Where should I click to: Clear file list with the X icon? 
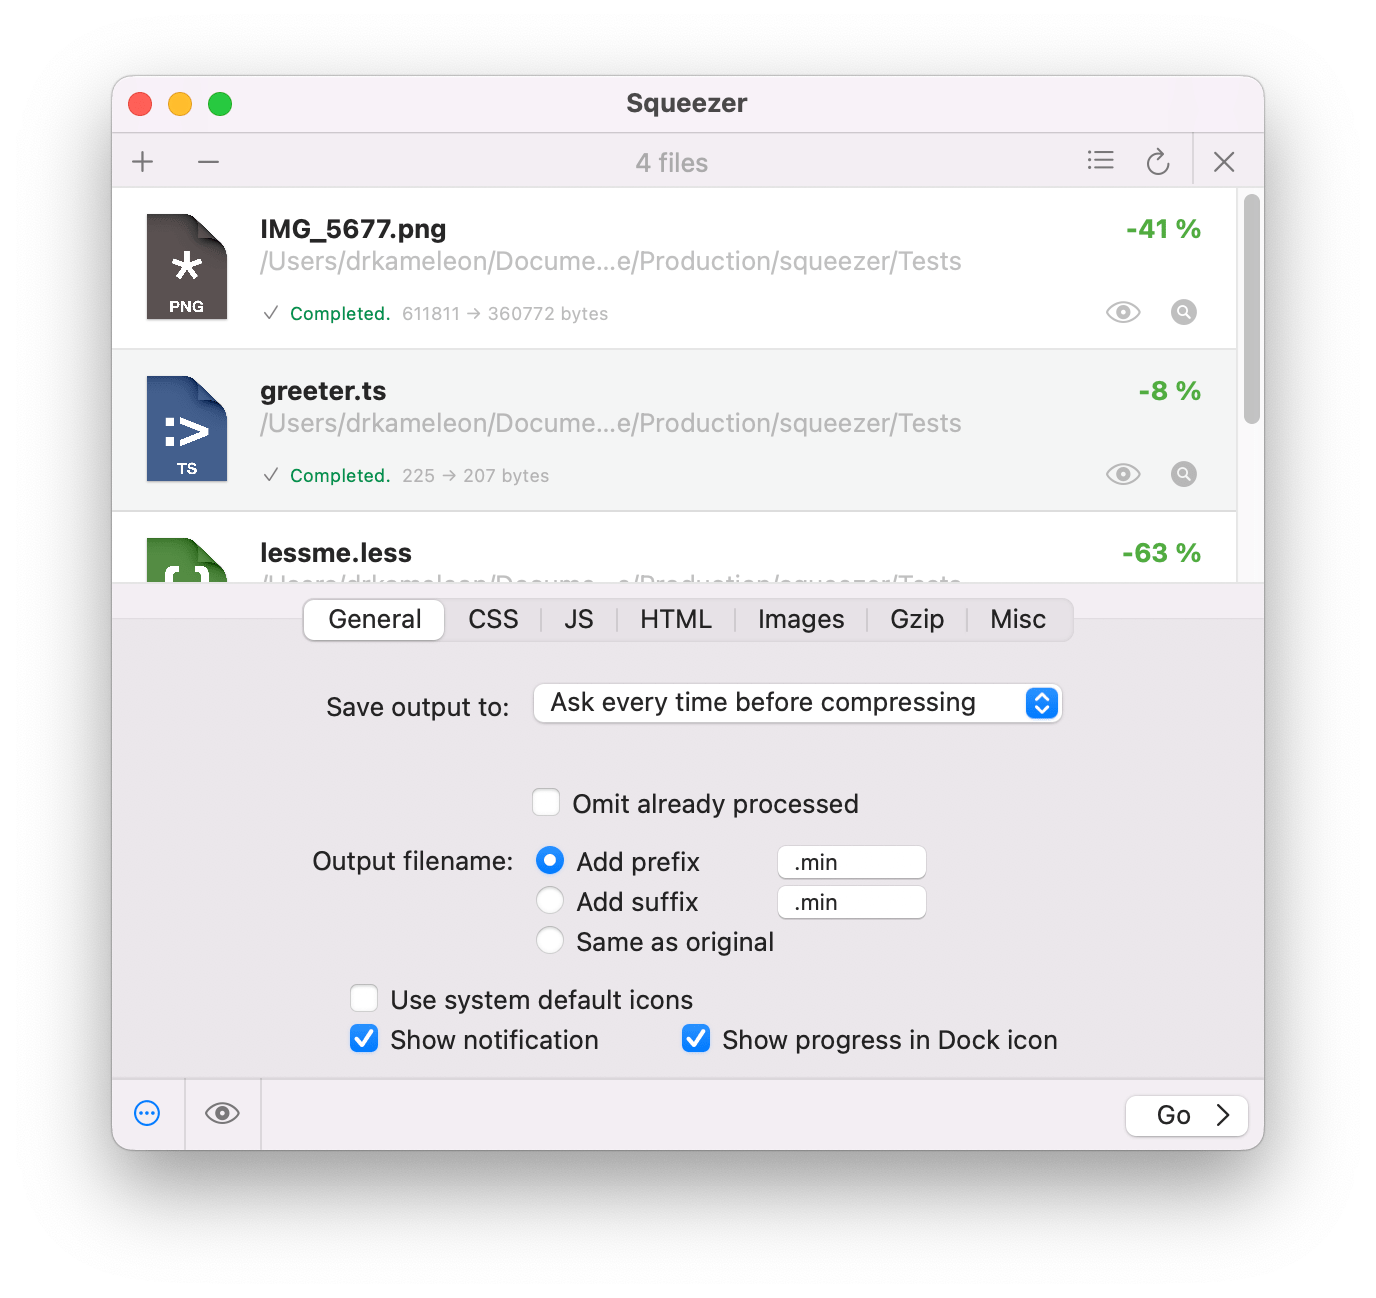pos(1224,161)
